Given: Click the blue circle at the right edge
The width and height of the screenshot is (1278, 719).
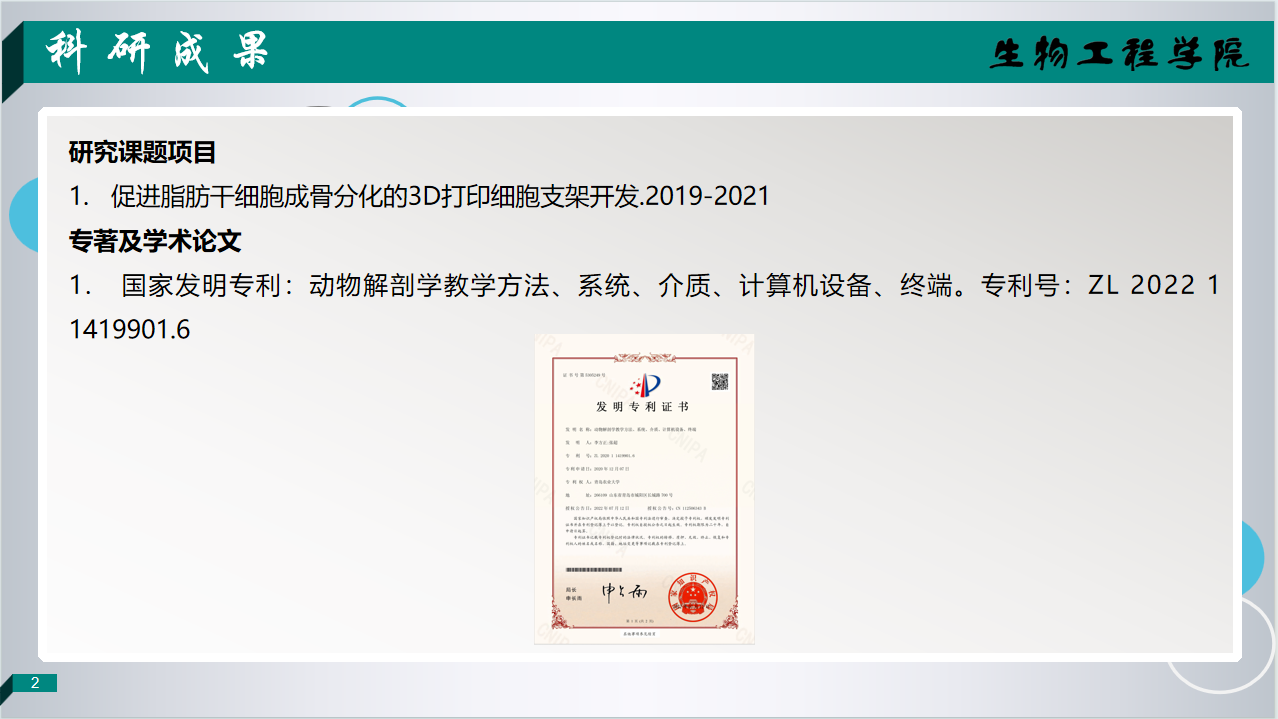Looking at the screenshot, I should tap(1253, 558).
